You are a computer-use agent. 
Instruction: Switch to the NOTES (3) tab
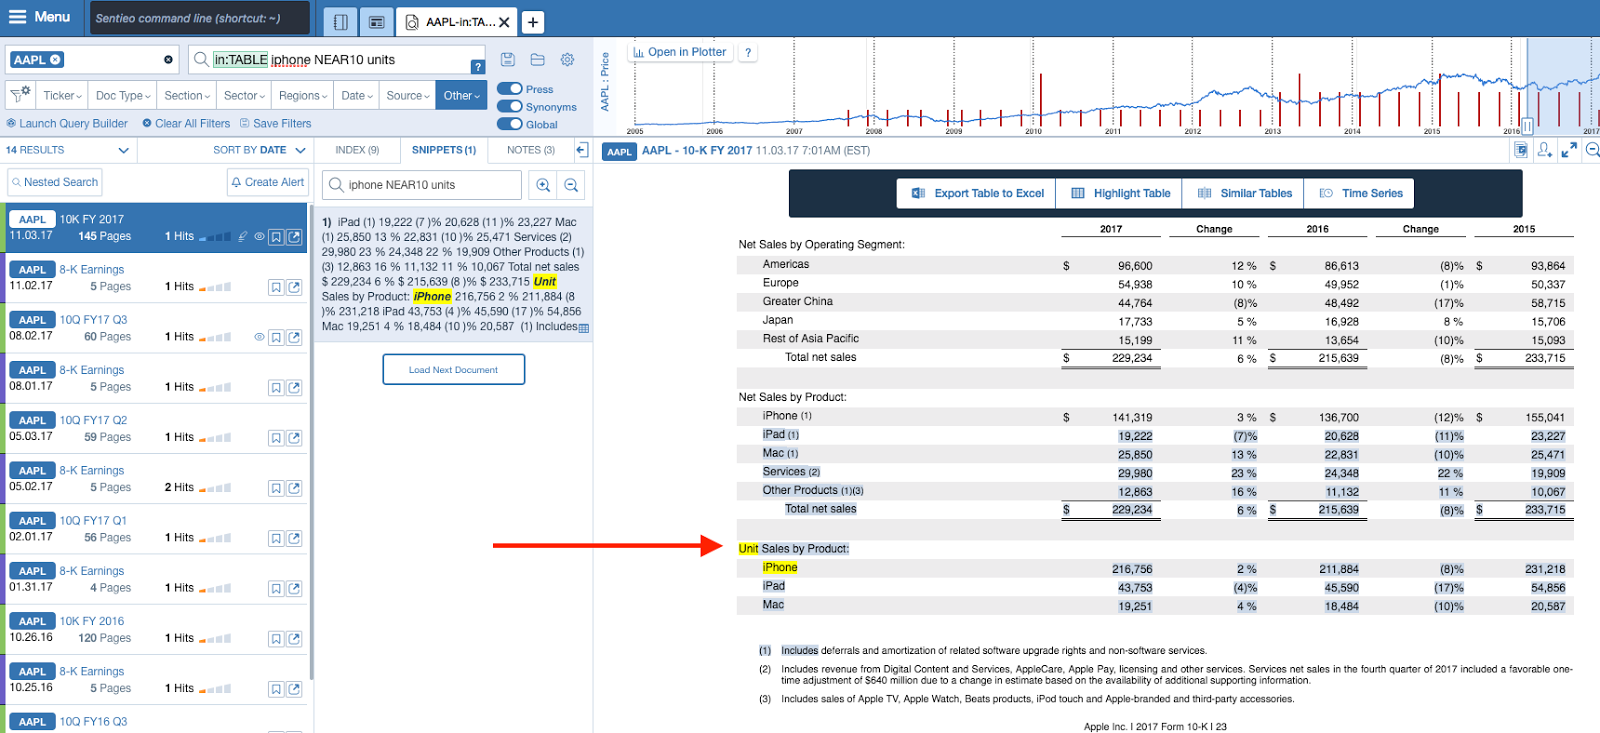coord(530,150)
